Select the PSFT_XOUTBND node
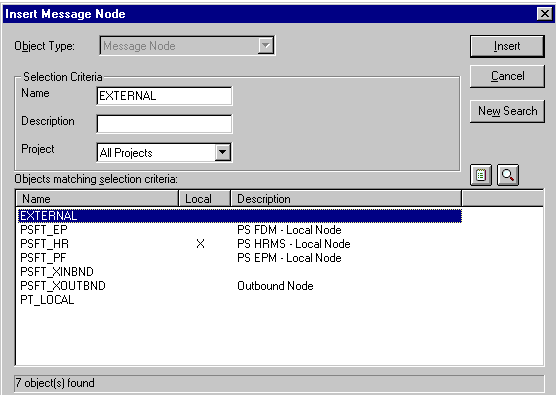This screenshot has width=556, height=395. pyautogui.click(x=63, y=286)
